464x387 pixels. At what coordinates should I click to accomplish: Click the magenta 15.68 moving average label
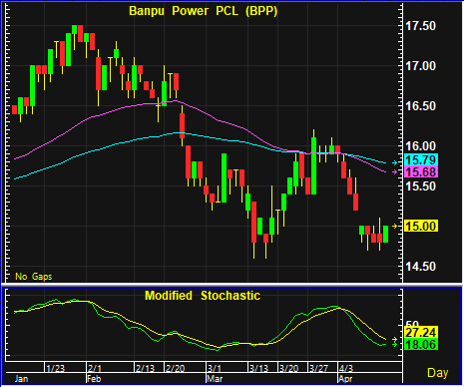click(x=421, y=172)
